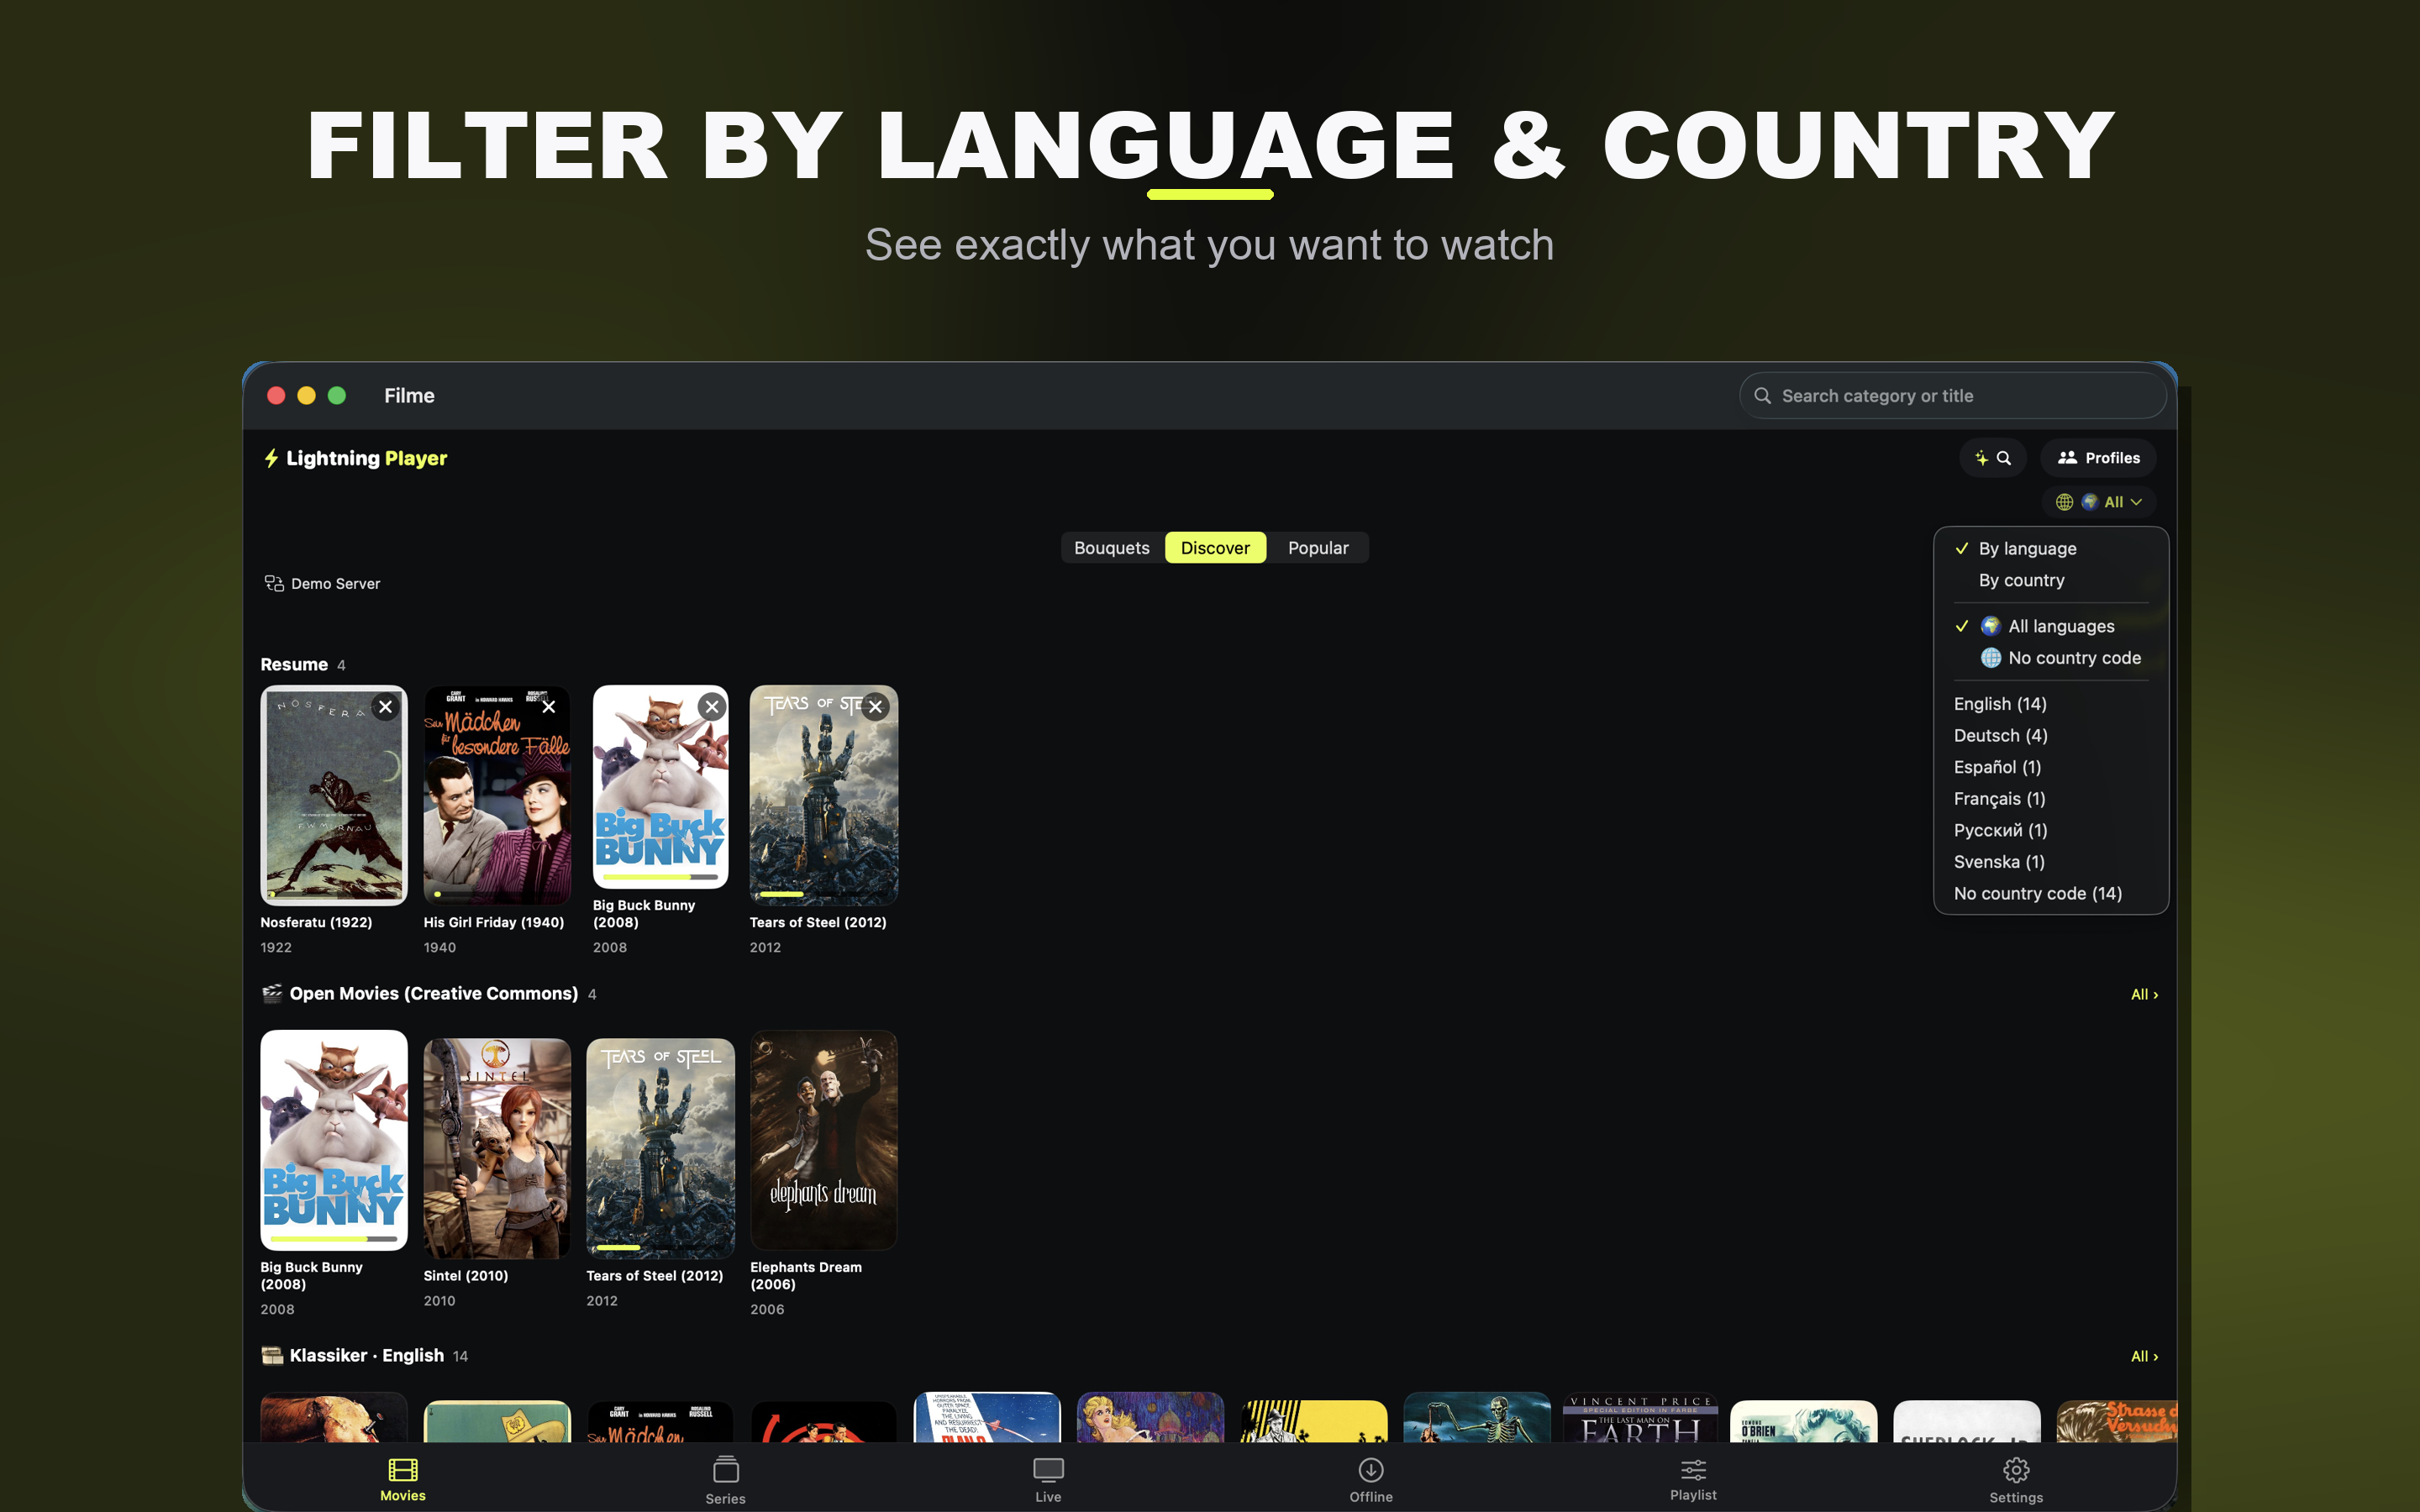
Task: Switch to the Popular tab
Action: [1318, 548]
